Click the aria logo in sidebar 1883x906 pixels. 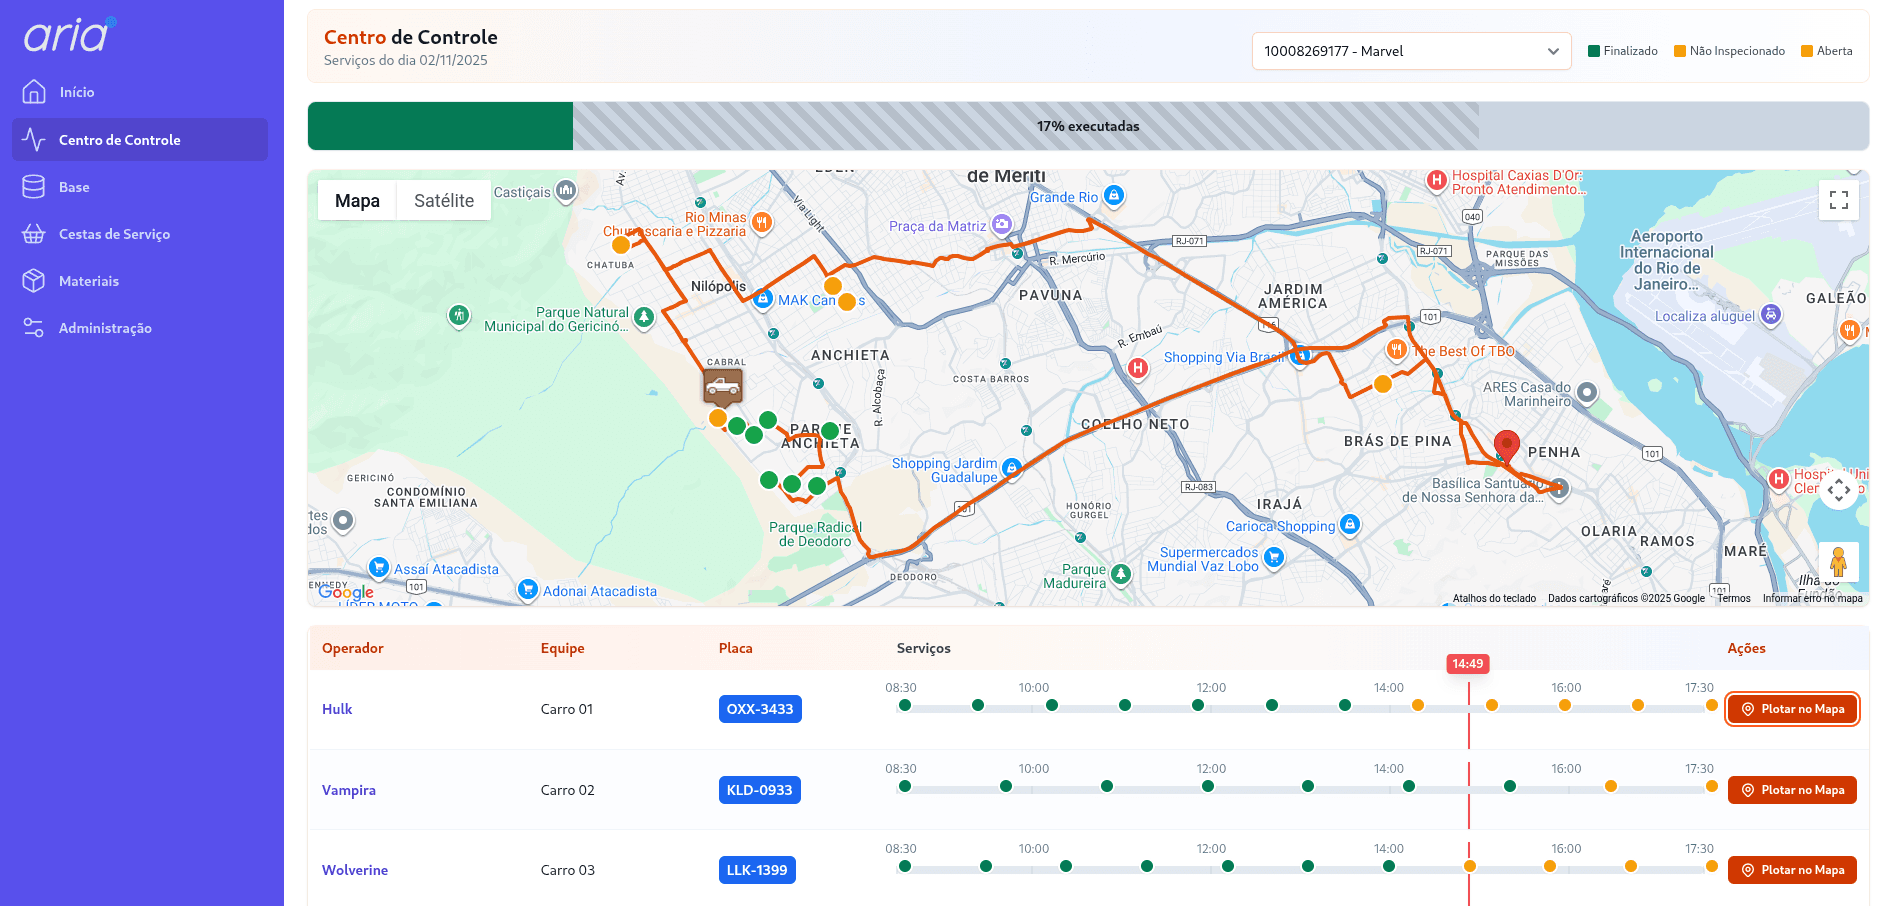(x=69, y=35)
